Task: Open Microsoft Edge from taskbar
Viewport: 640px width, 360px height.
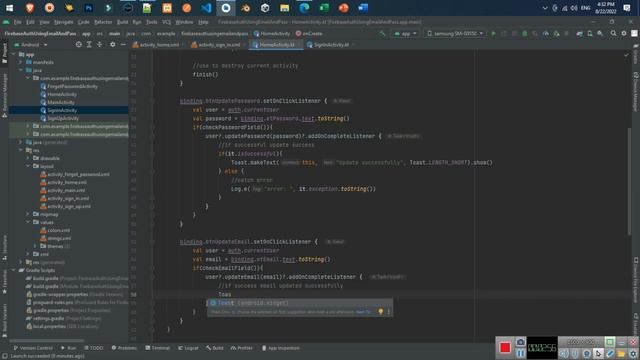Action: [304, 8]
